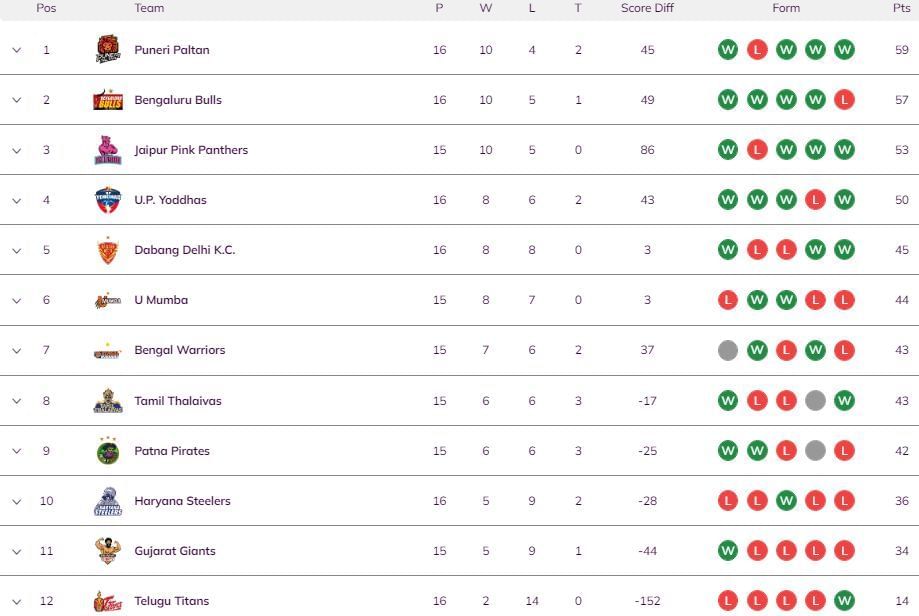This screenshot has height=616, width=919.
Task: Expand the Telugu Titans row details
Action: tap(16, 600)
